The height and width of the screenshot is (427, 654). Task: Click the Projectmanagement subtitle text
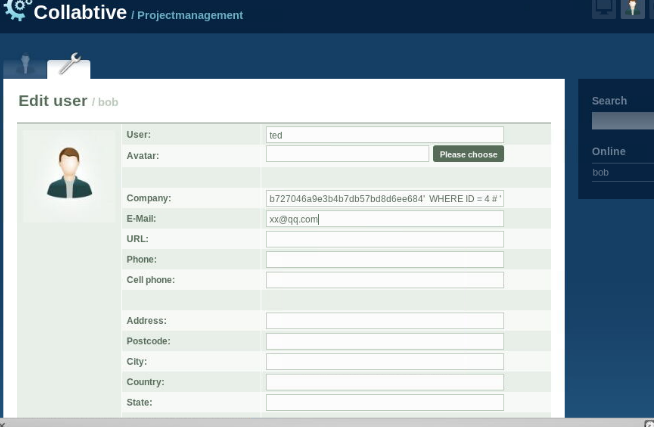[x=190, y=15]
